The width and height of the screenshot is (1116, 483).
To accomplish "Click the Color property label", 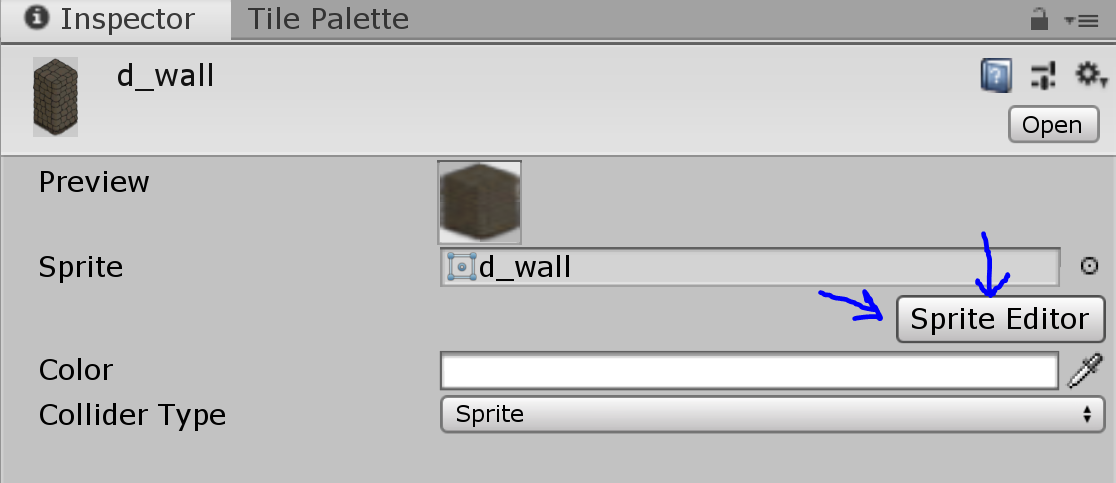I will coord(76,370).
